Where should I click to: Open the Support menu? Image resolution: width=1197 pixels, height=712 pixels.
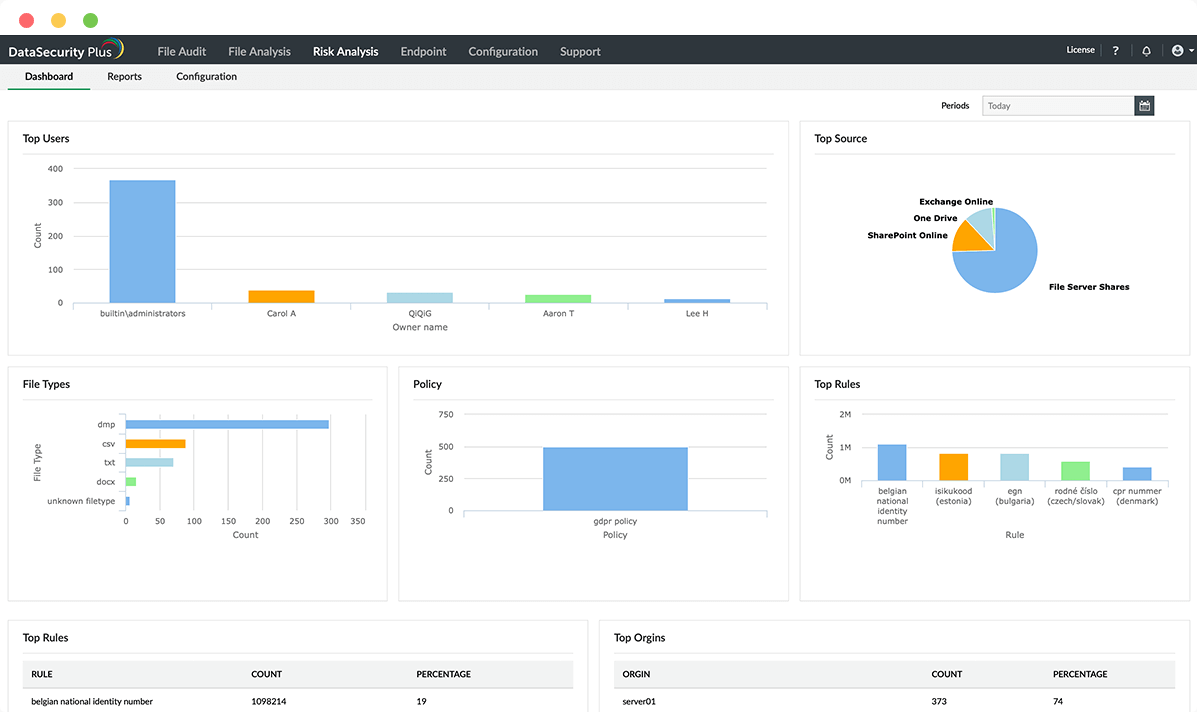click(x=580, y=51)
